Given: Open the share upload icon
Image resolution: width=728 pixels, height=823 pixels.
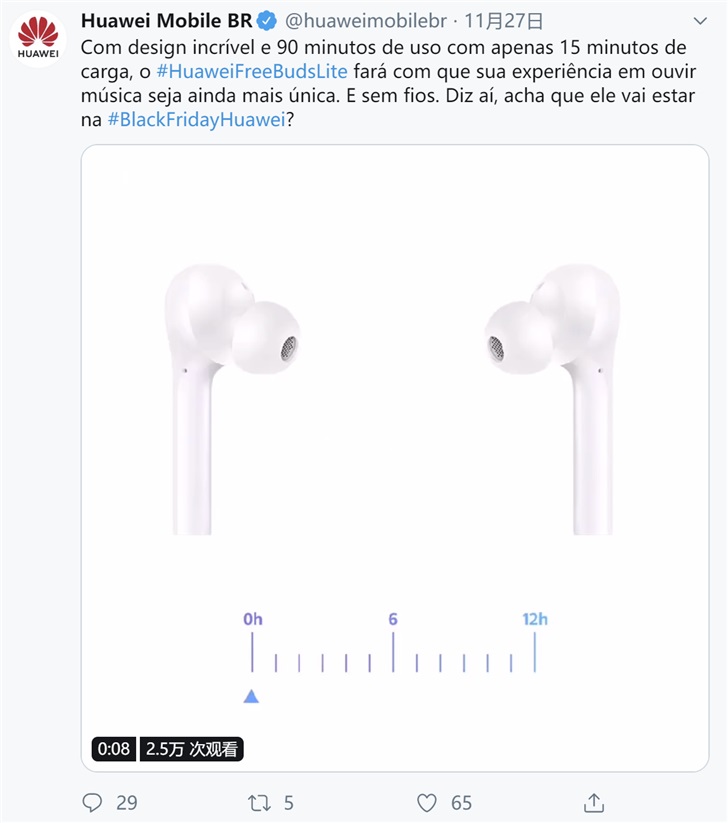Looking at the screenshot, I should tap(594, 802).
